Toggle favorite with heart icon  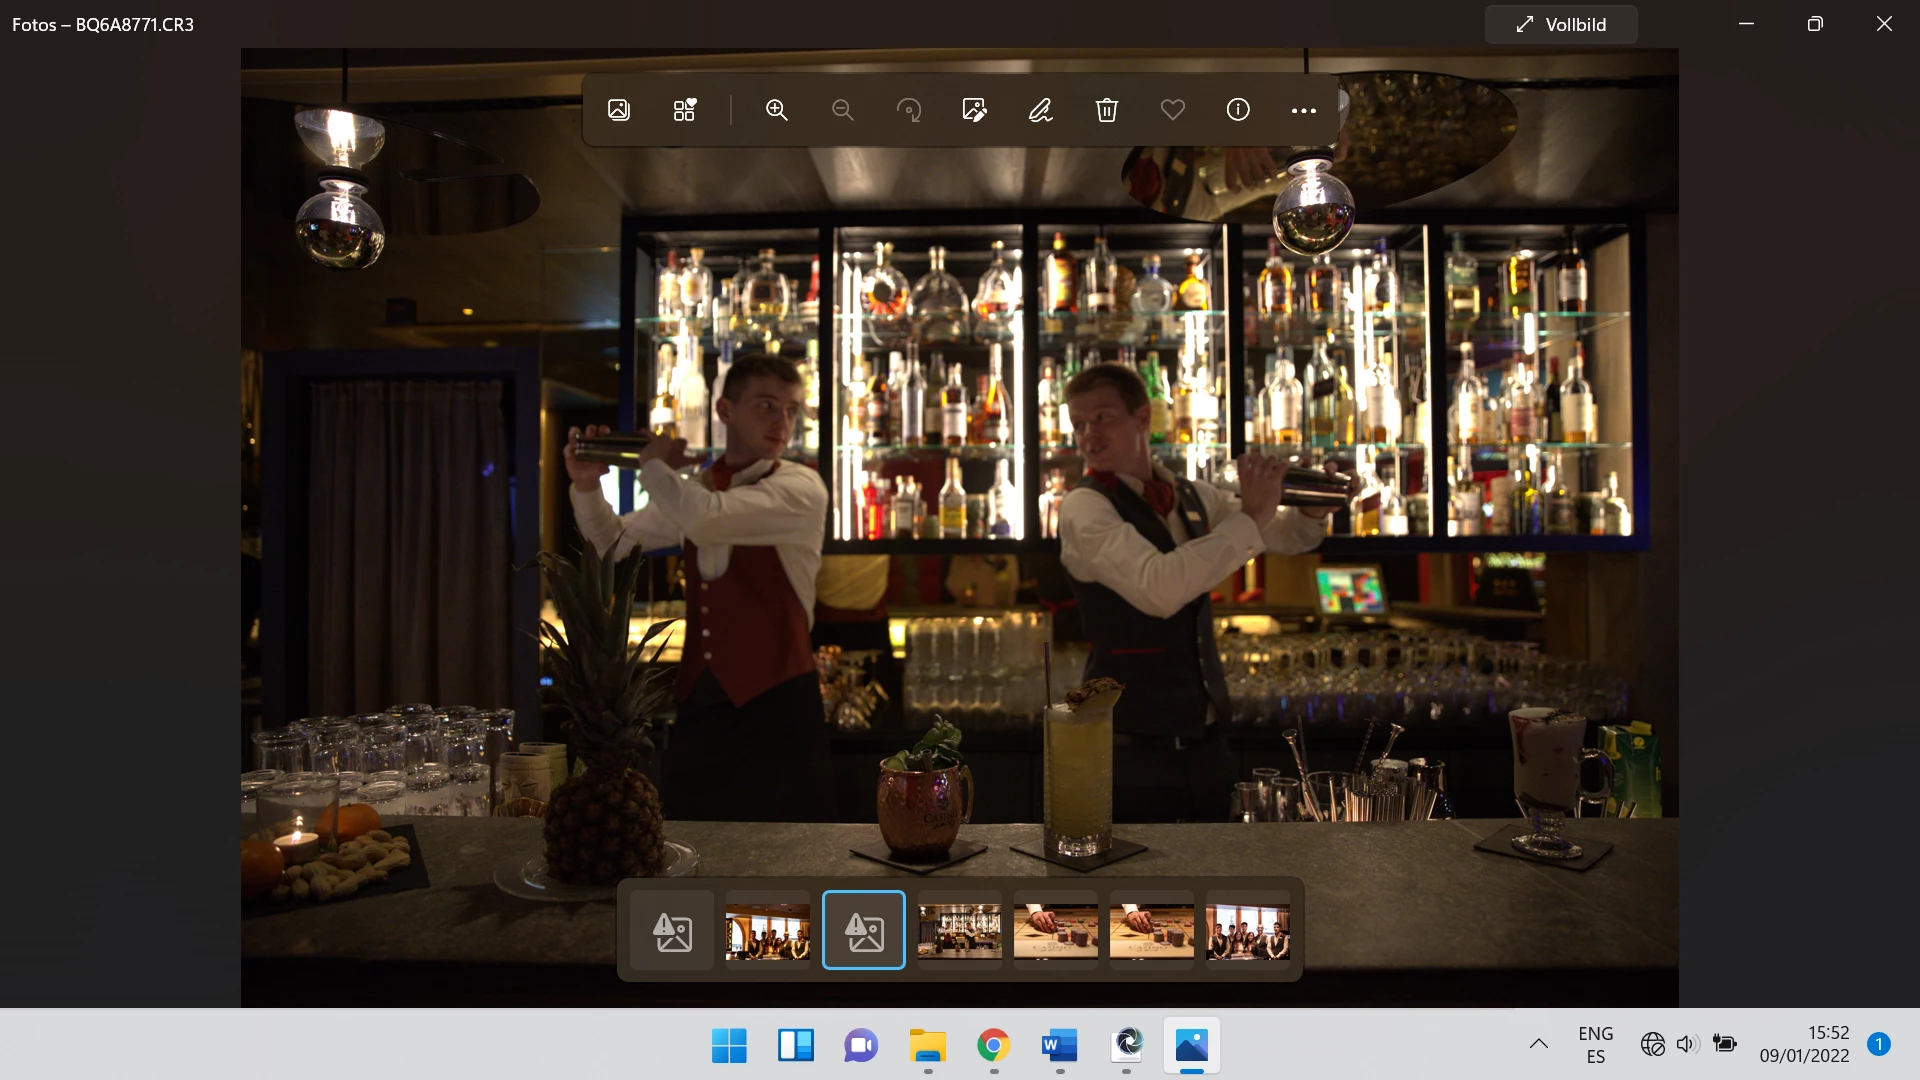click(1173, 110)
